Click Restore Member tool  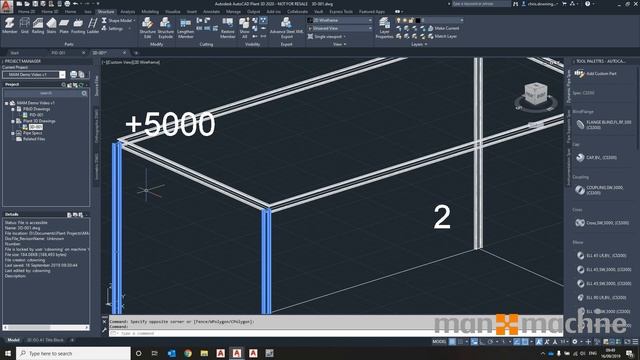click(x=228, y=28)
